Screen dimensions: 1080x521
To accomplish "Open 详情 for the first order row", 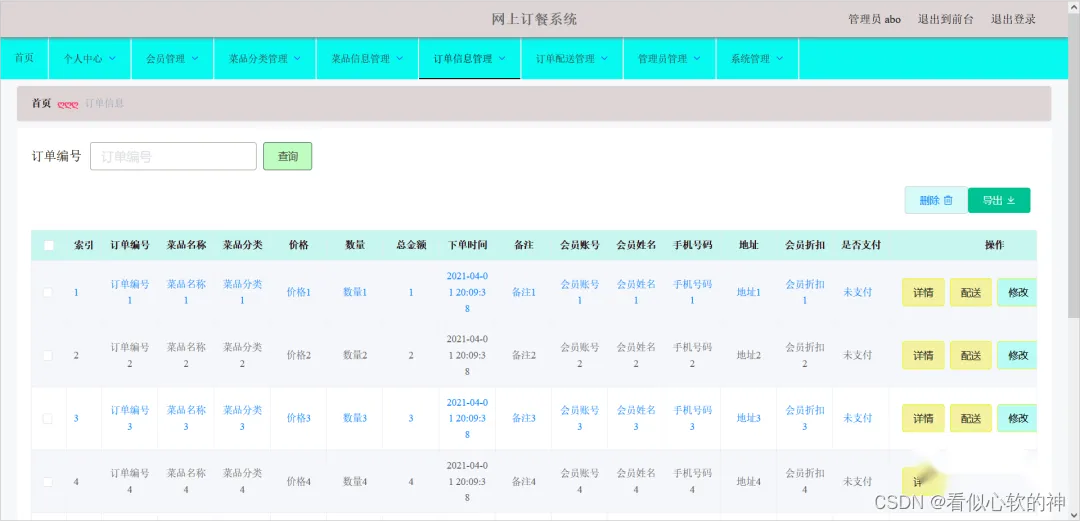I will 923,292.
